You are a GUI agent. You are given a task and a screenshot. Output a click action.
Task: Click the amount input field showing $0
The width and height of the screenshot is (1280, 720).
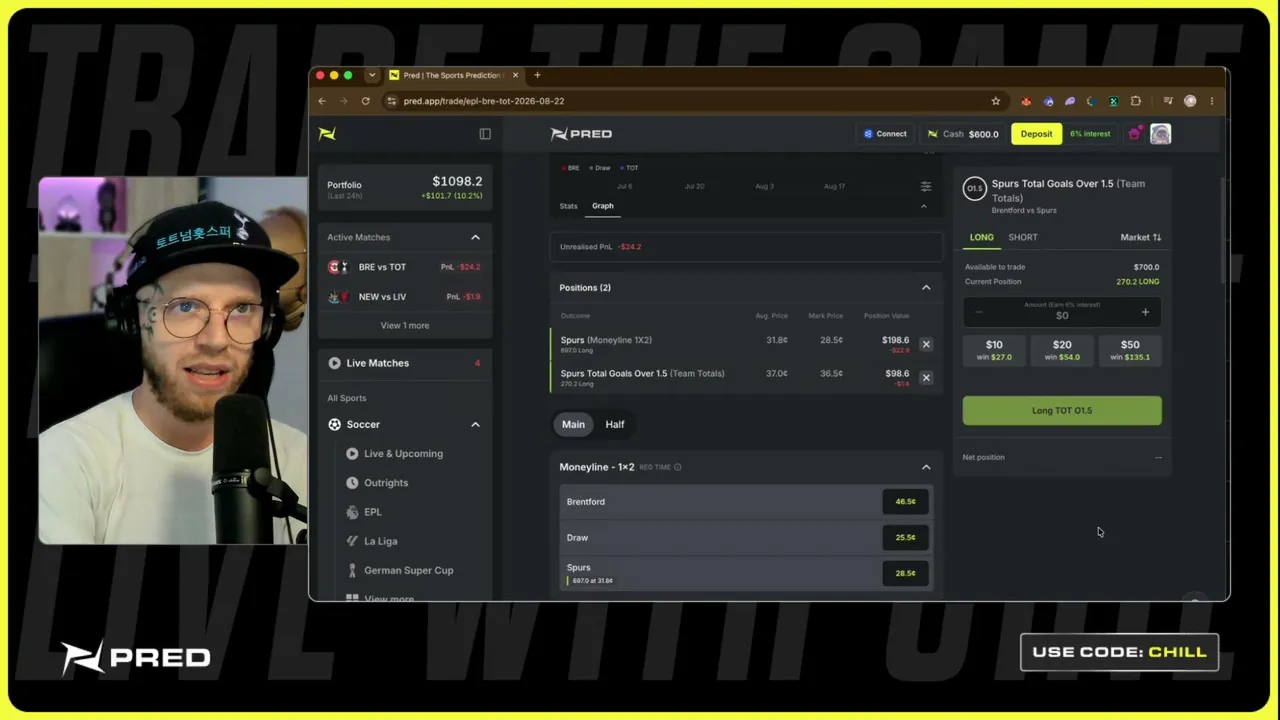(x=1062, y=313)
